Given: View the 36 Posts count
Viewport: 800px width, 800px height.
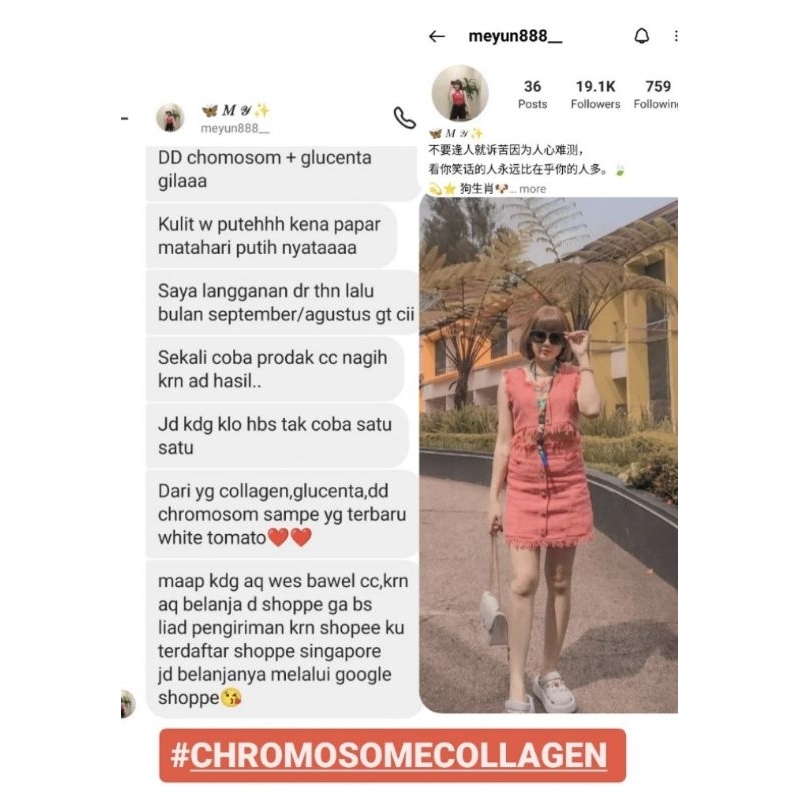Looking at the screenshot, I should 532,94.
